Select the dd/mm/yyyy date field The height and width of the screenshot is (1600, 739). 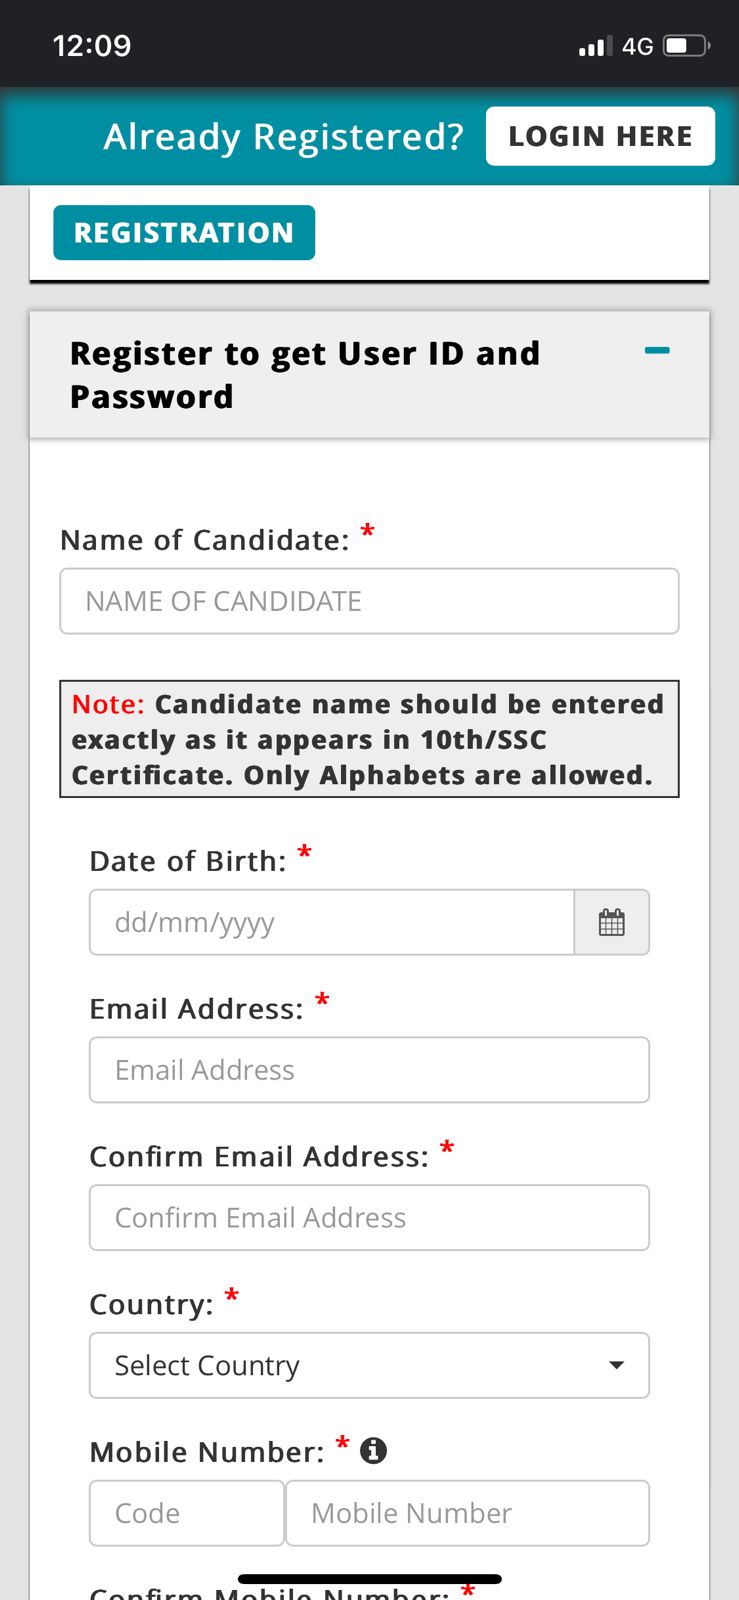coord(330,922)
